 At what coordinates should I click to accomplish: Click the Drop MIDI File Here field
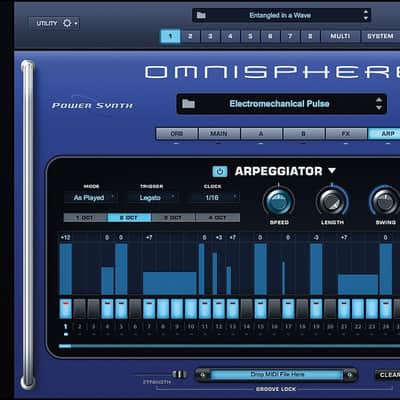click(x=277, y=374)
